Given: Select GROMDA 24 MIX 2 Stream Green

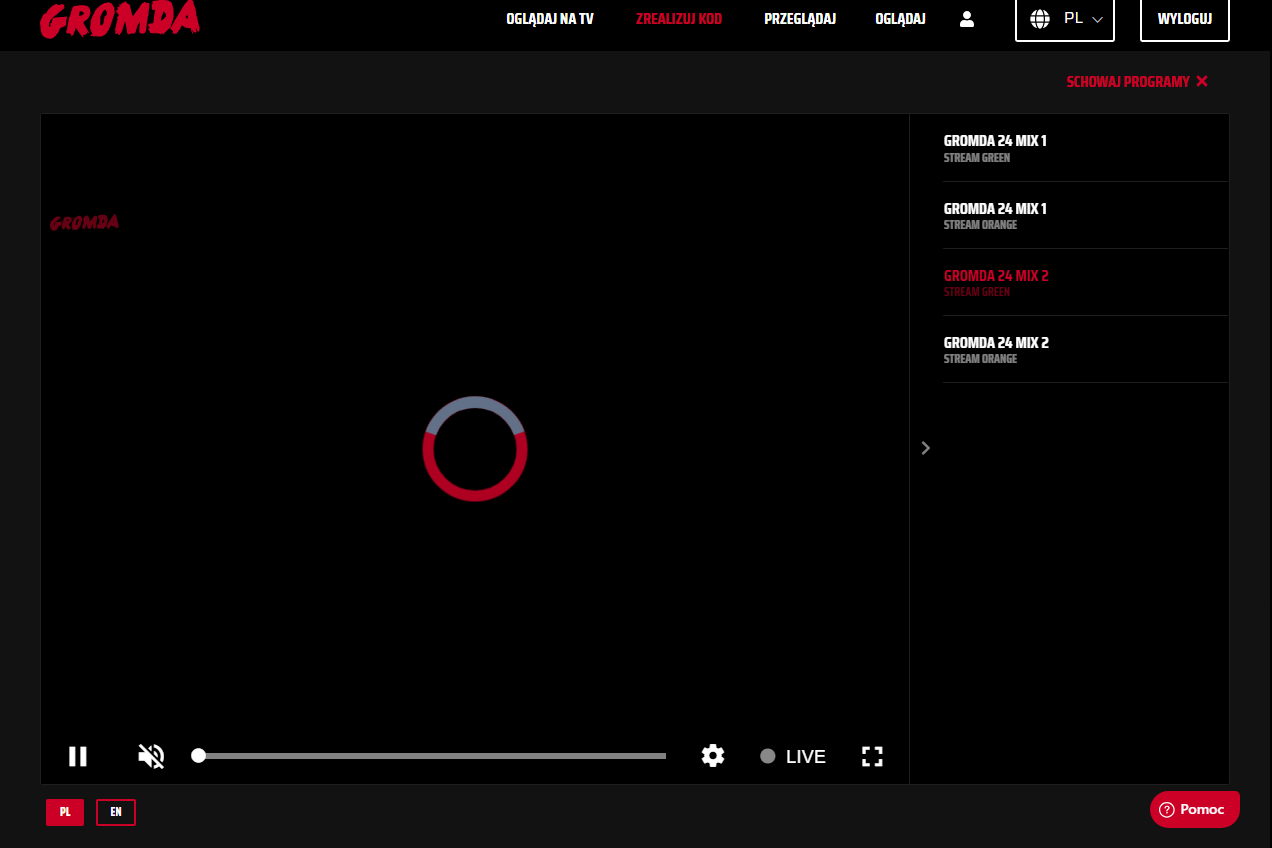Looking at the screenshot, I should (1086, 282).
